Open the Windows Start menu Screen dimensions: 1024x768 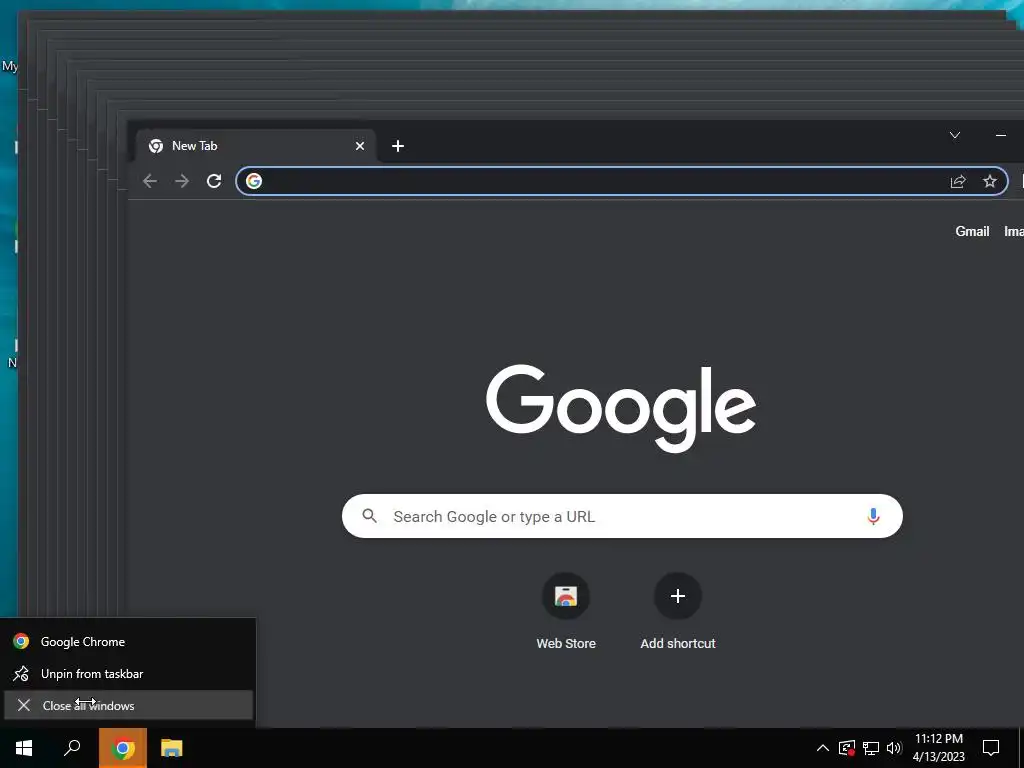(x=24, y=748)
